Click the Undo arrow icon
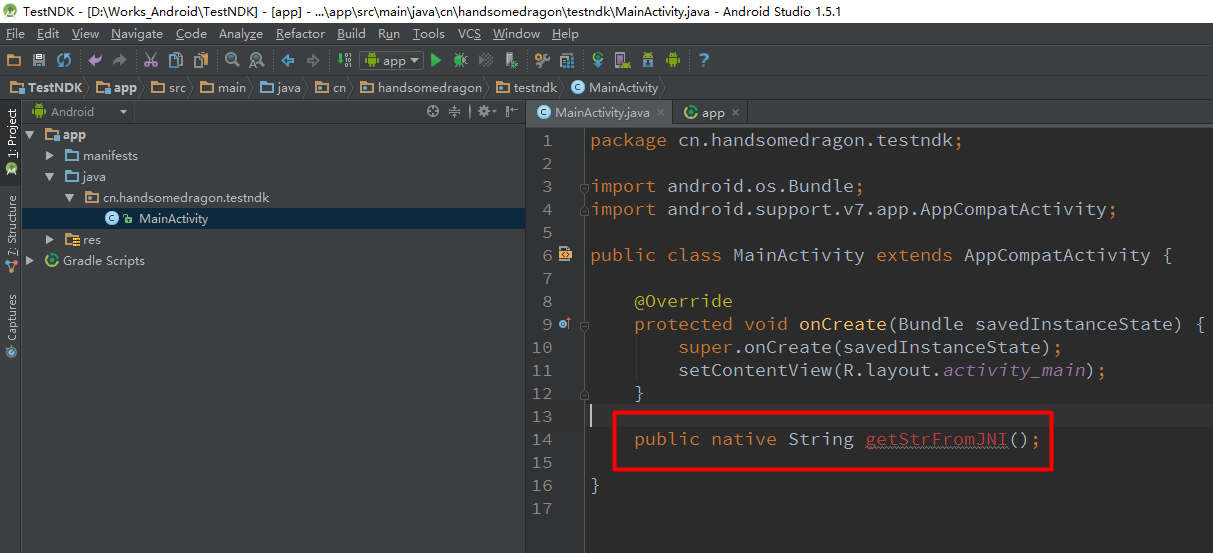This screenshot has height=553, width=1213. [95, 61]
